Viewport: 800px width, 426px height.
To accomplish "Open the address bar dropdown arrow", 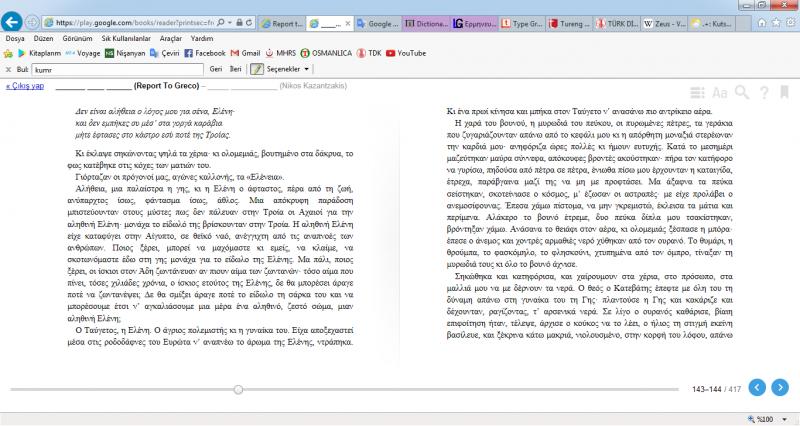I will point(230,23).
